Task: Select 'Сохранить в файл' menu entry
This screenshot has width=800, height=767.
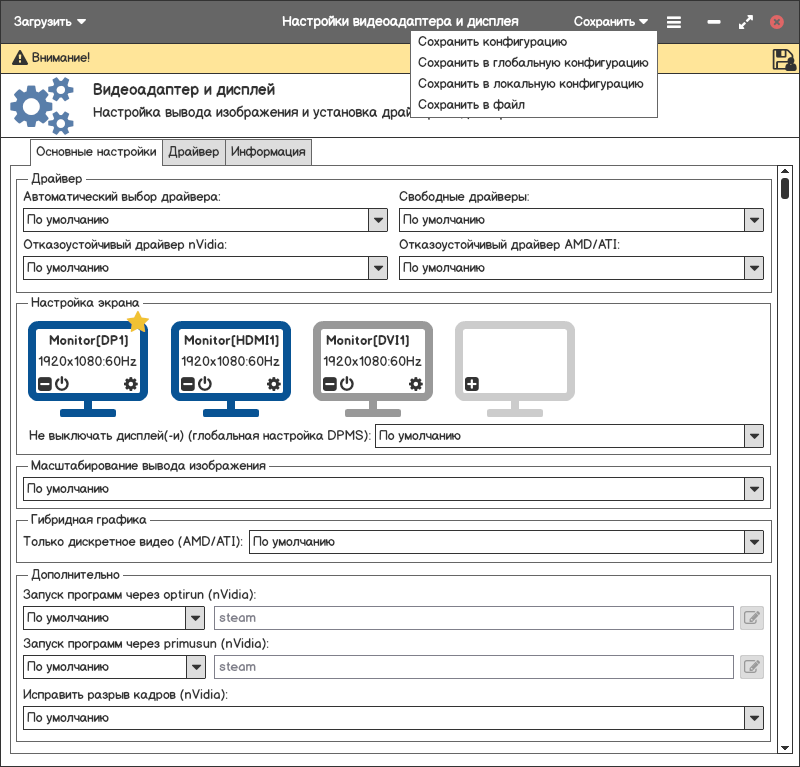Action: point(470,104)
